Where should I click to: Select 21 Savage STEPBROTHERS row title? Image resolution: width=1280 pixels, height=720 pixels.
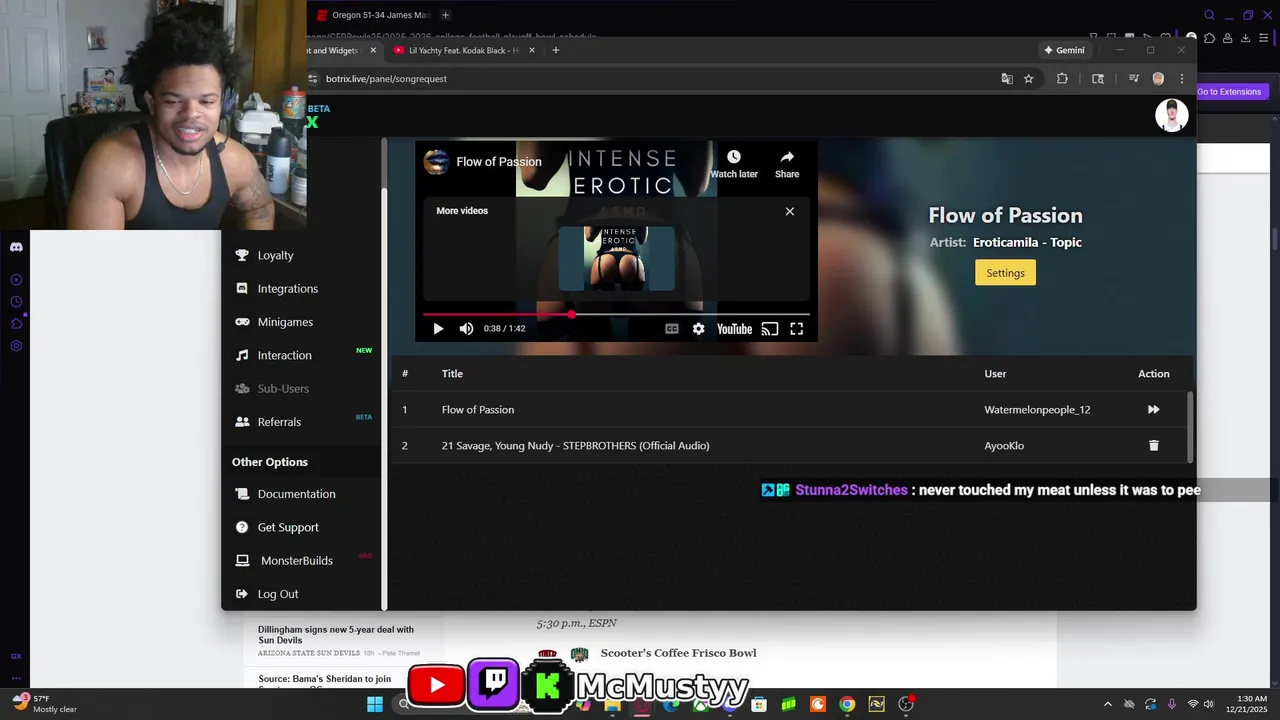576,446
